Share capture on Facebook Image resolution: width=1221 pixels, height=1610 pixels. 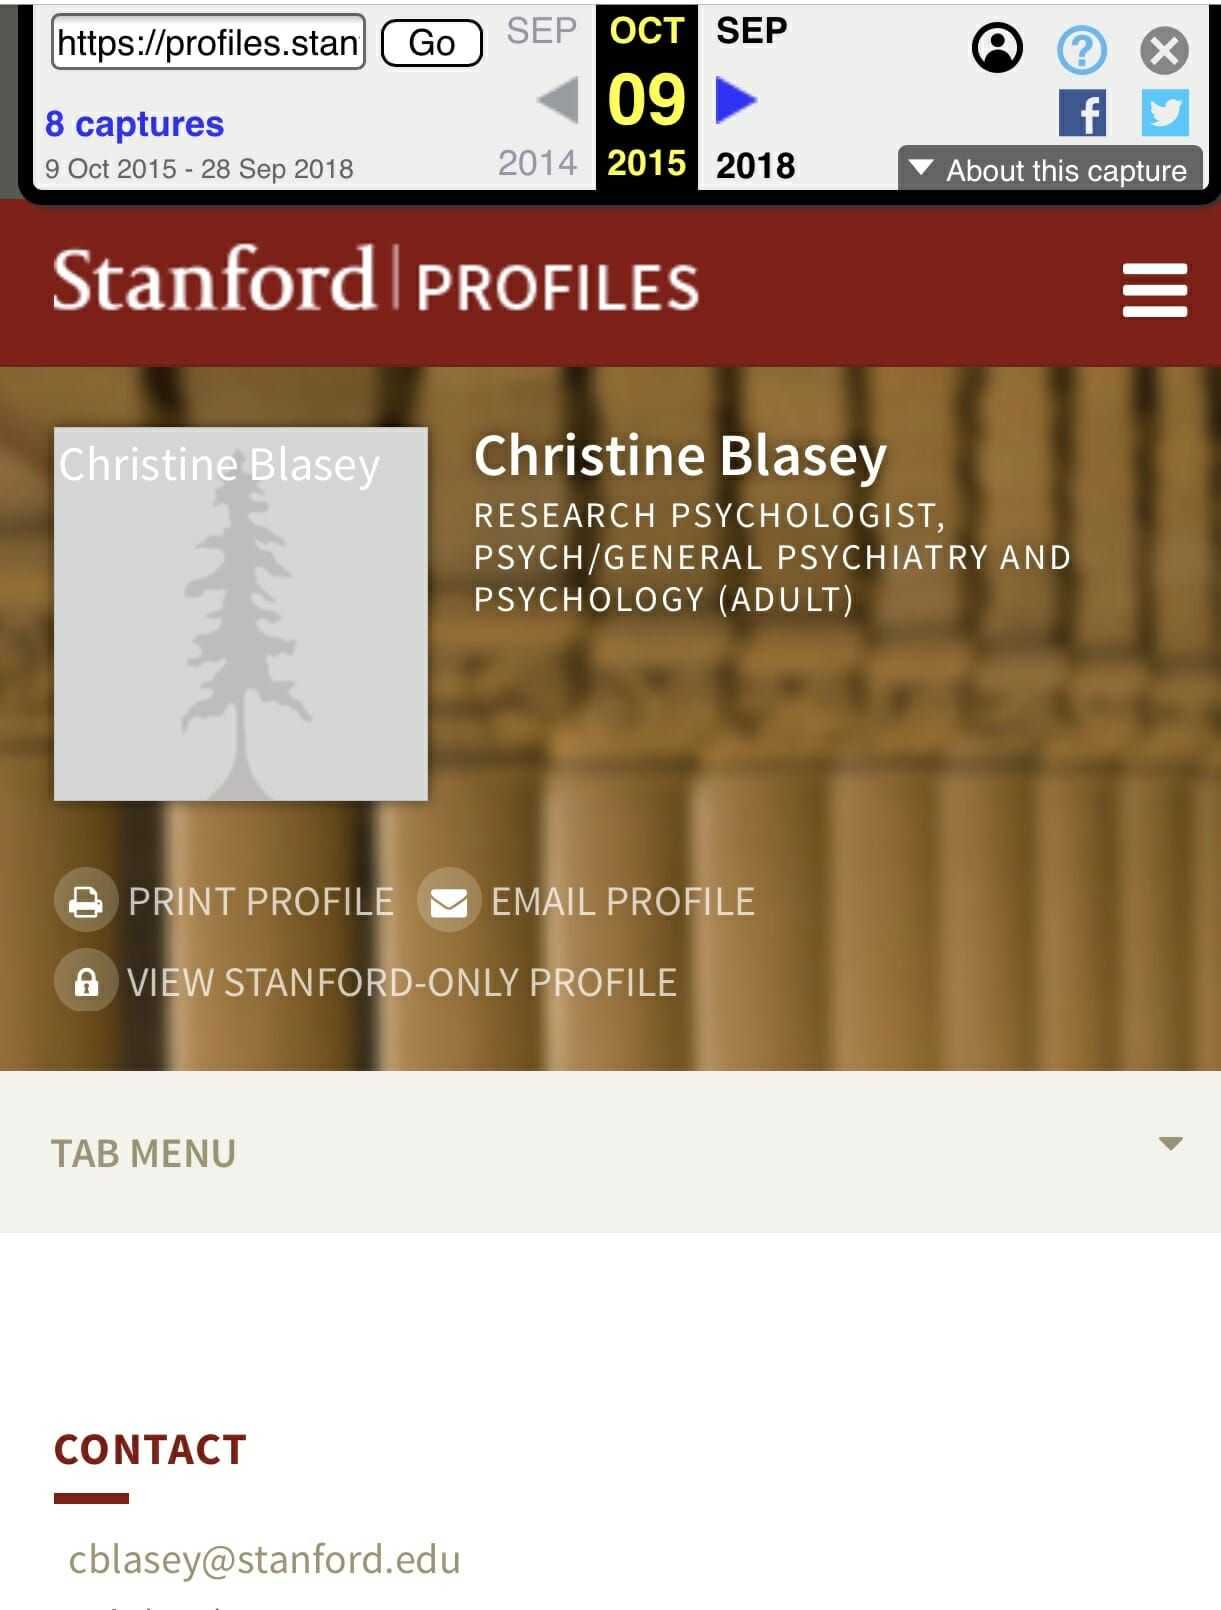(1082, 113)
